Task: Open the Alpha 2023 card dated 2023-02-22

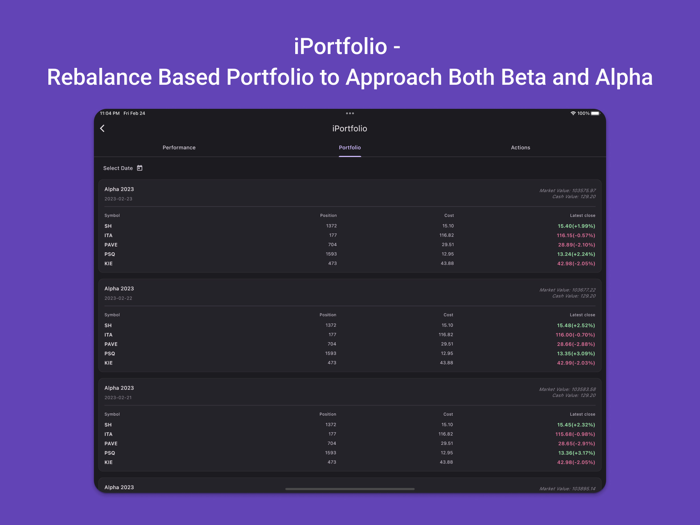Action: click(x=350, y=325)
